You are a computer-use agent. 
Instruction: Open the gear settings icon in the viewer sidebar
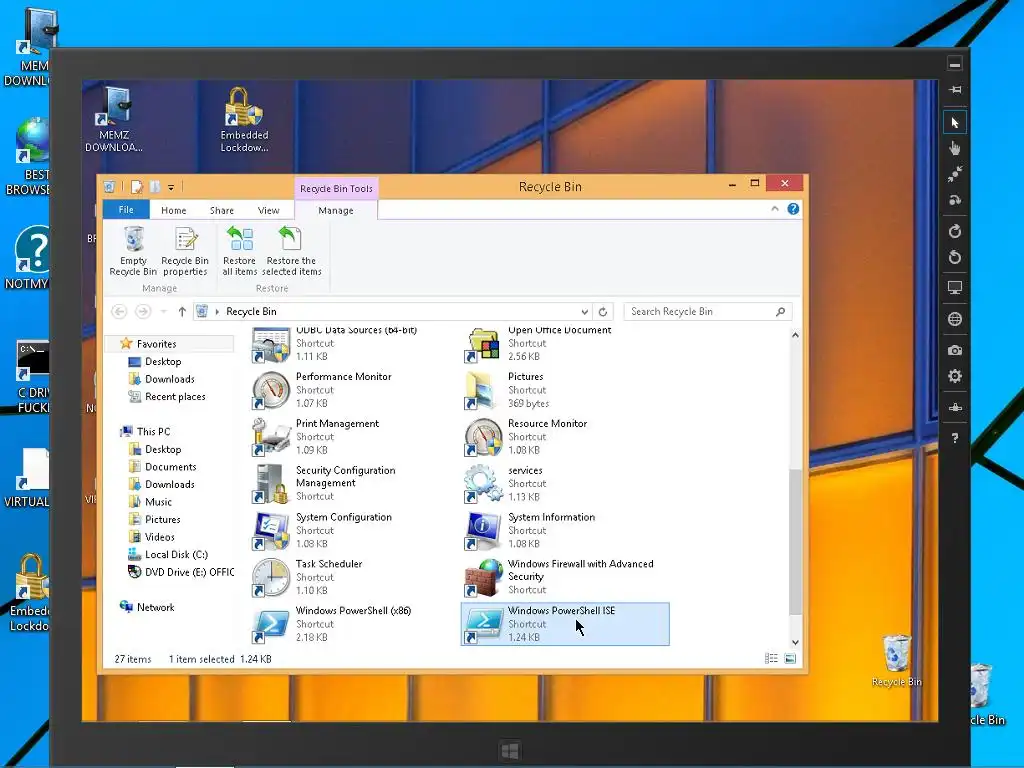[x=955, y=376]
